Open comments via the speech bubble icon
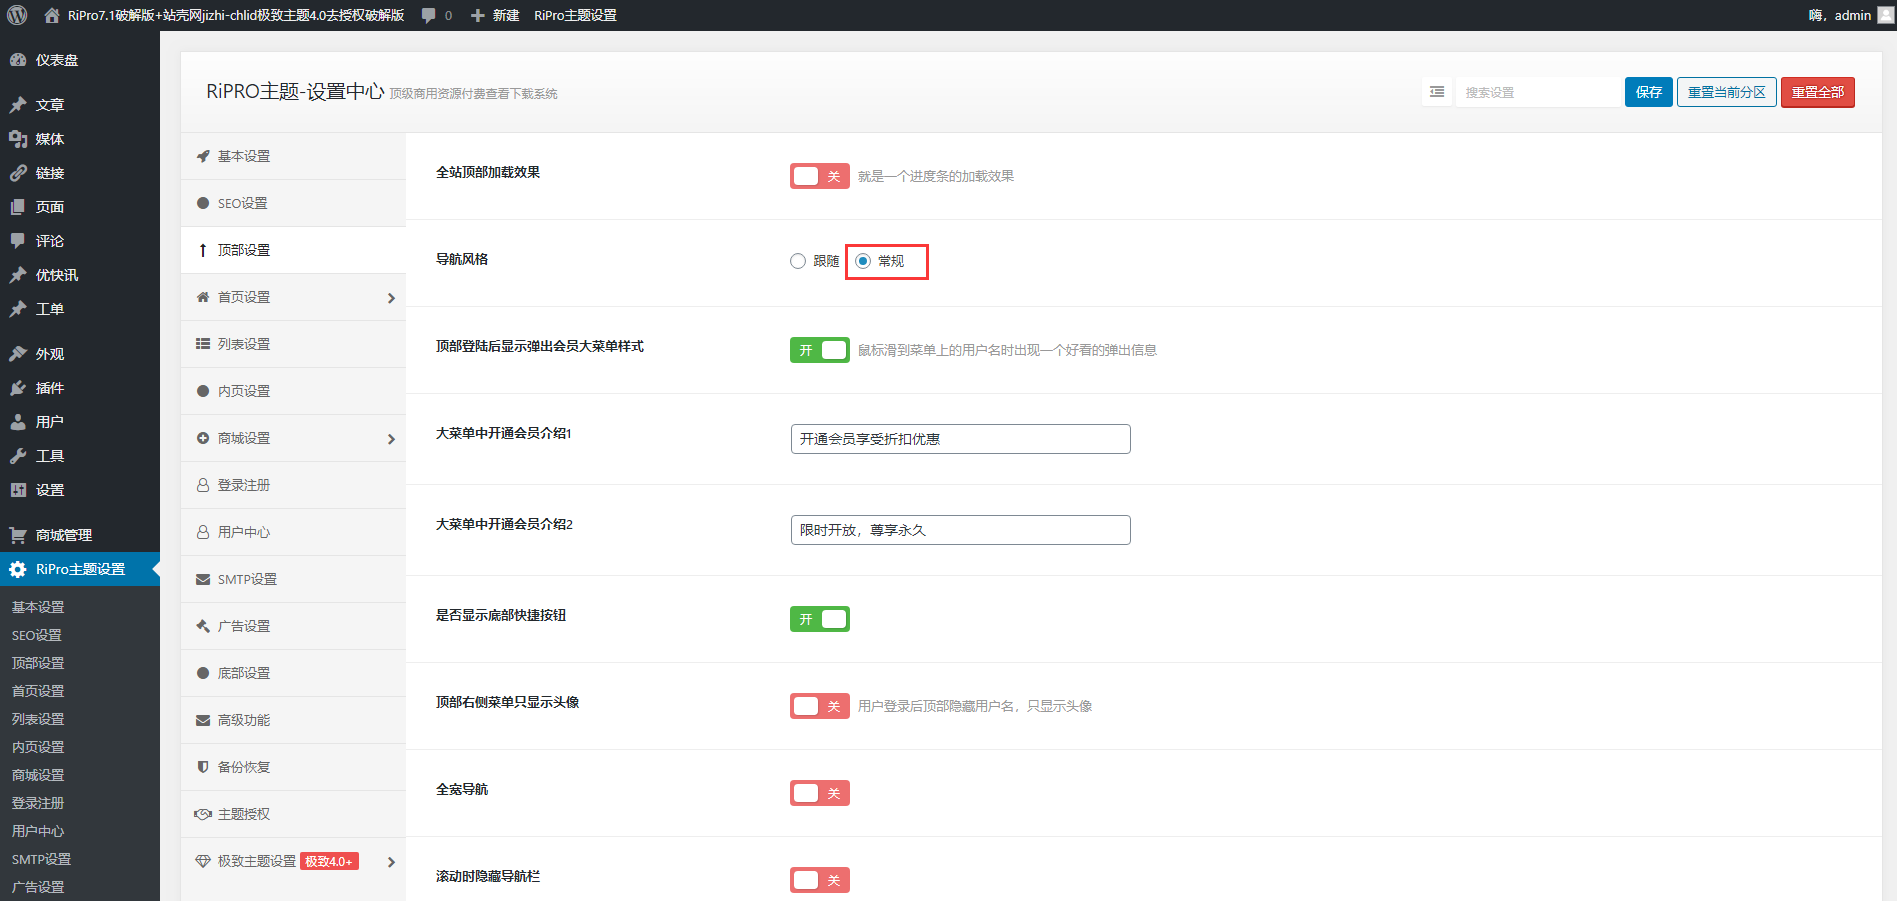 [x=430, y=15]
